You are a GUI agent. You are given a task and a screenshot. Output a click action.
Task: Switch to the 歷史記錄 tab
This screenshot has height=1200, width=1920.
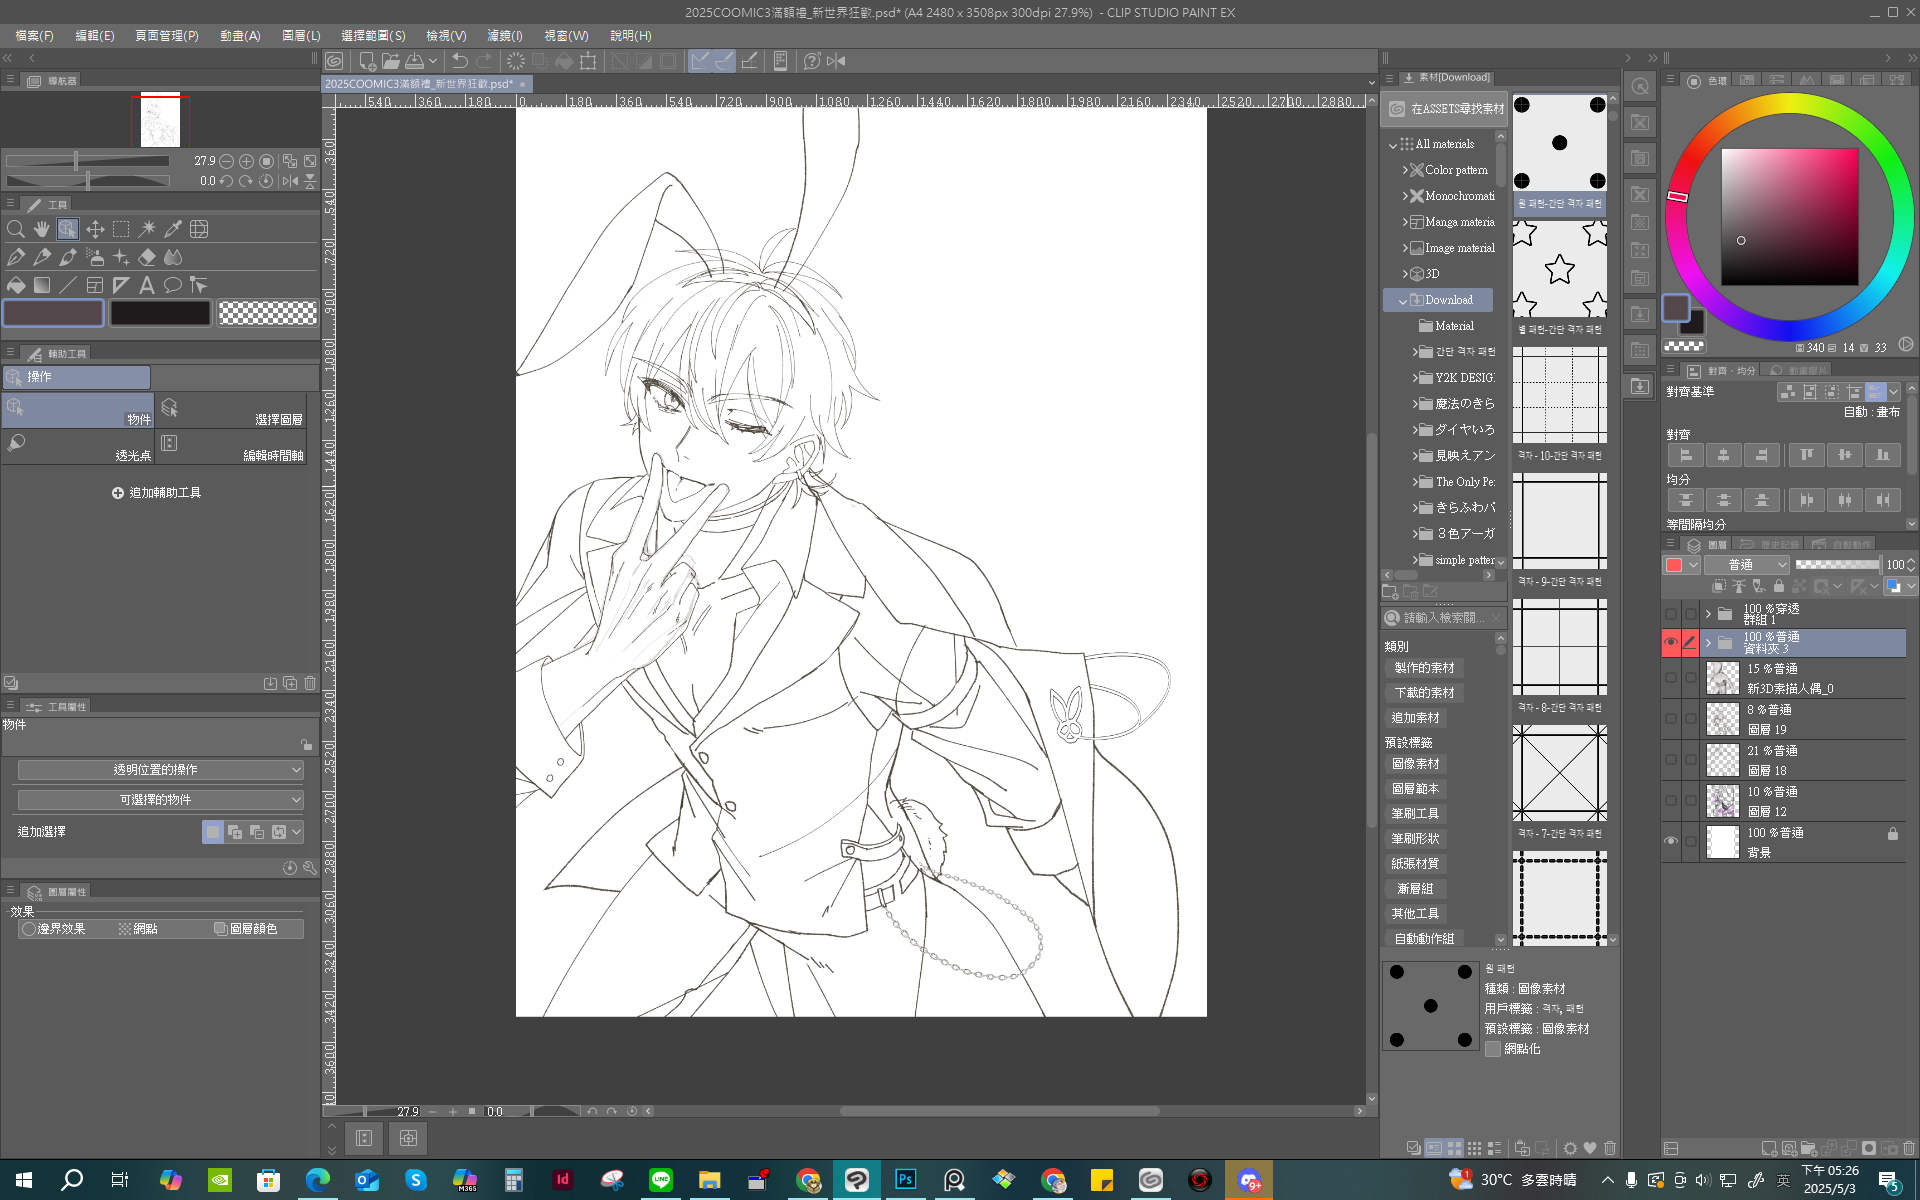coord(1769,545)
